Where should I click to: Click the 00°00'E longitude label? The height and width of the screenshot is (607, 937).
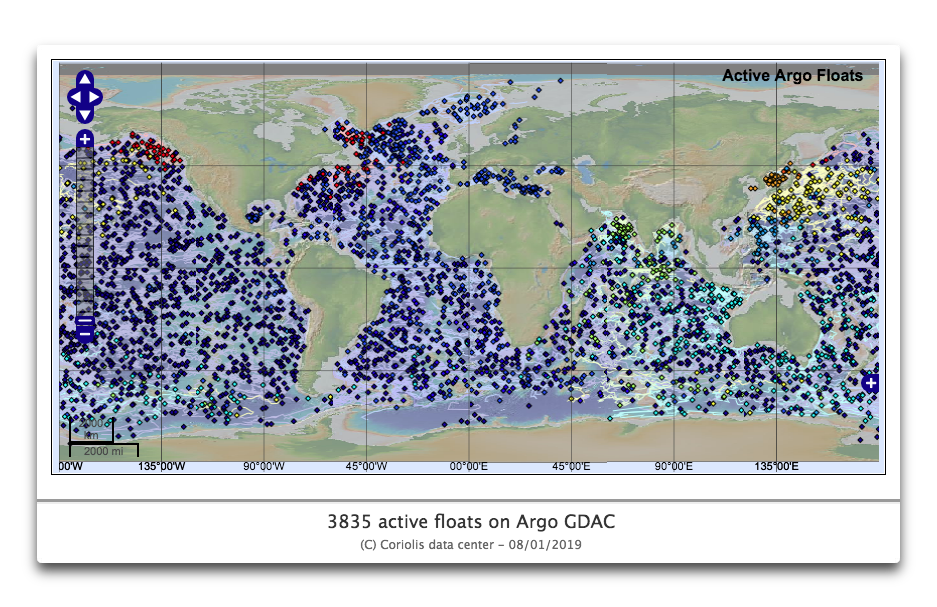[468, 467]
